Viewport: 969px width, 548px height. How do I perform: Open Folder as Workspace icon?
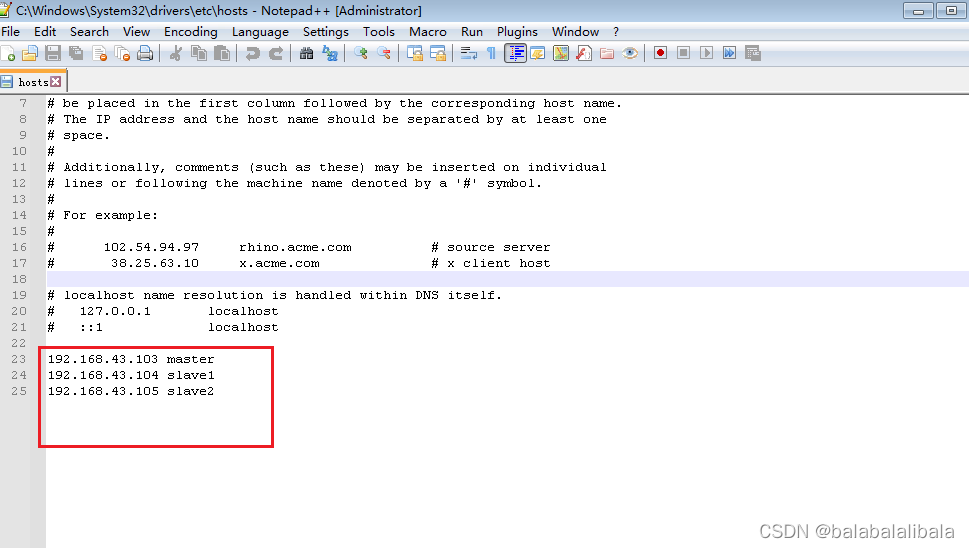[607, 54]
